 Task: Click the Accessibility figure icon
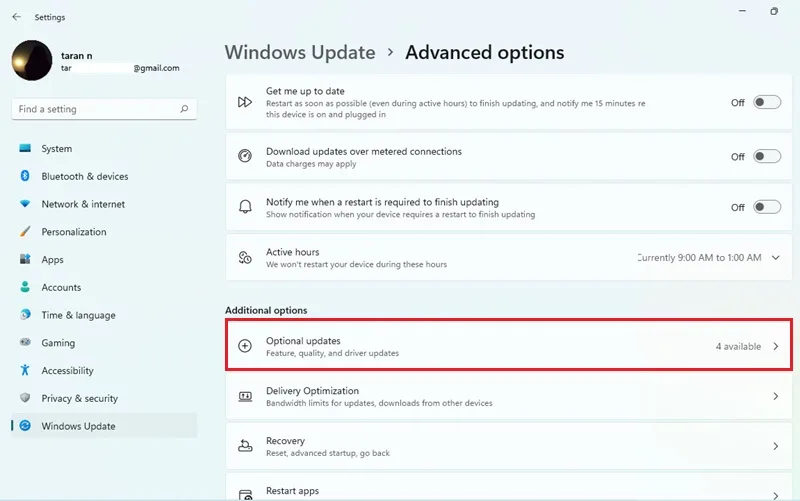click(25, 370)
